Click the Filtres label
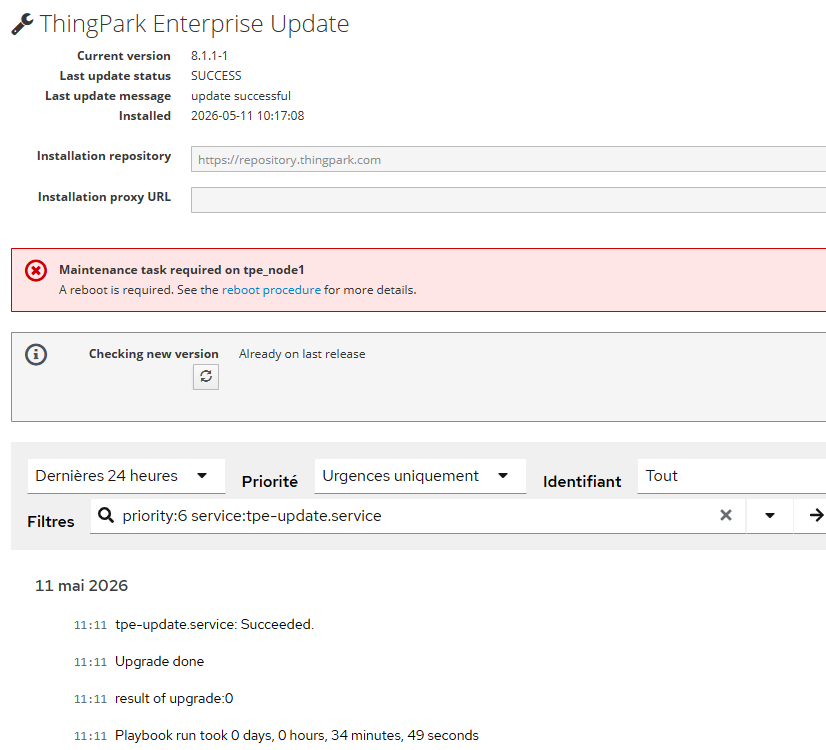This screenshot has height=750, width=826. pyautogui.click(x=51, y=521)
